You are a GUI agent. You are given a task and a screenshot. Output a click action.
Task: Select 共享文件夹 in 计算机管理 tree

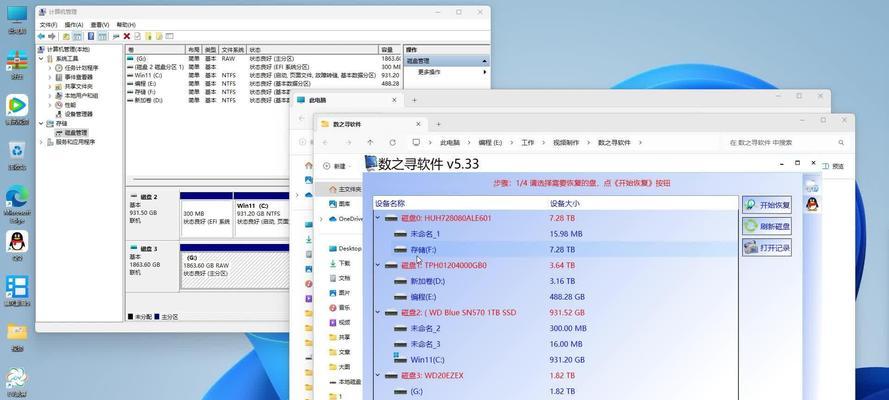click(78, 86)
